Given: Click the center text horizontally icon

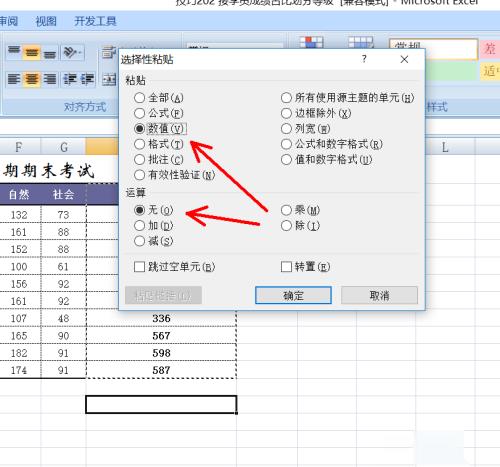Looking at the screenshot, I should click(x=32, y=79).
